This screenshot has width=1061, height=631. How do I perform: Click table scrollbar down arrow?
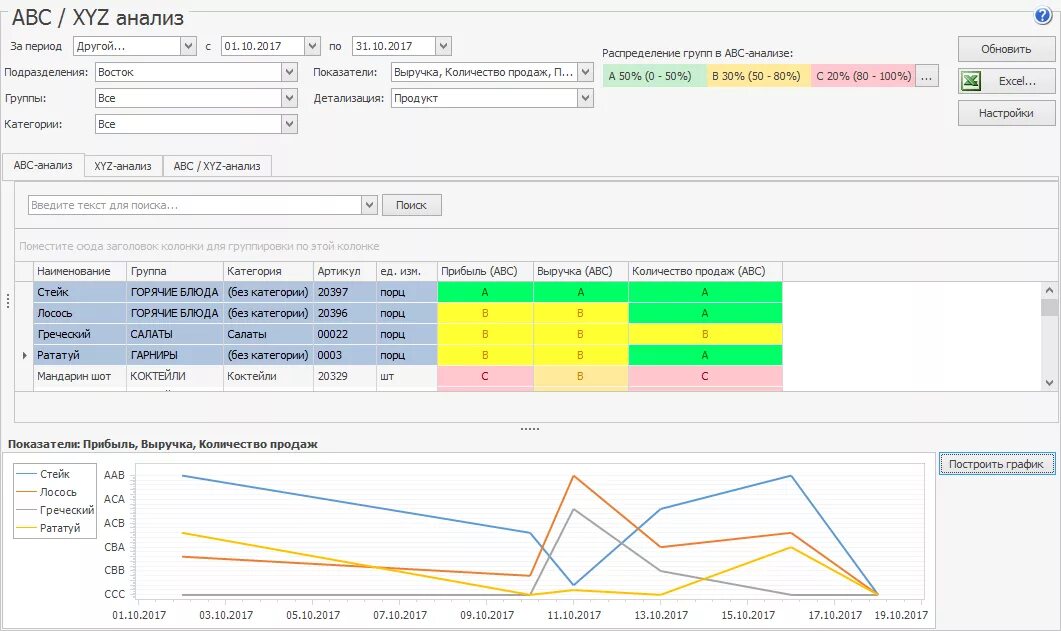pos(1049,383)
